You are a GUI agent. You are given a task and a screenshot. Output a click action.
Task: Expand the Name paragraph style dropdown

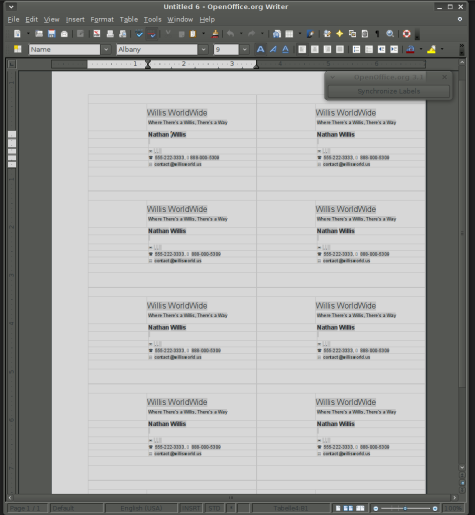tap(106, 49)
